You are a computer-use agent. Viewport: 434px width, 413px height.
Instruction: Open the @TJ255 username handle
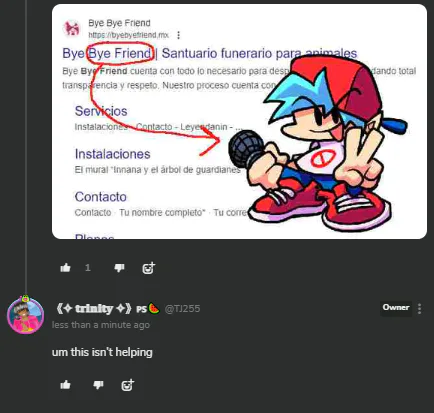(x=182, y=309)
